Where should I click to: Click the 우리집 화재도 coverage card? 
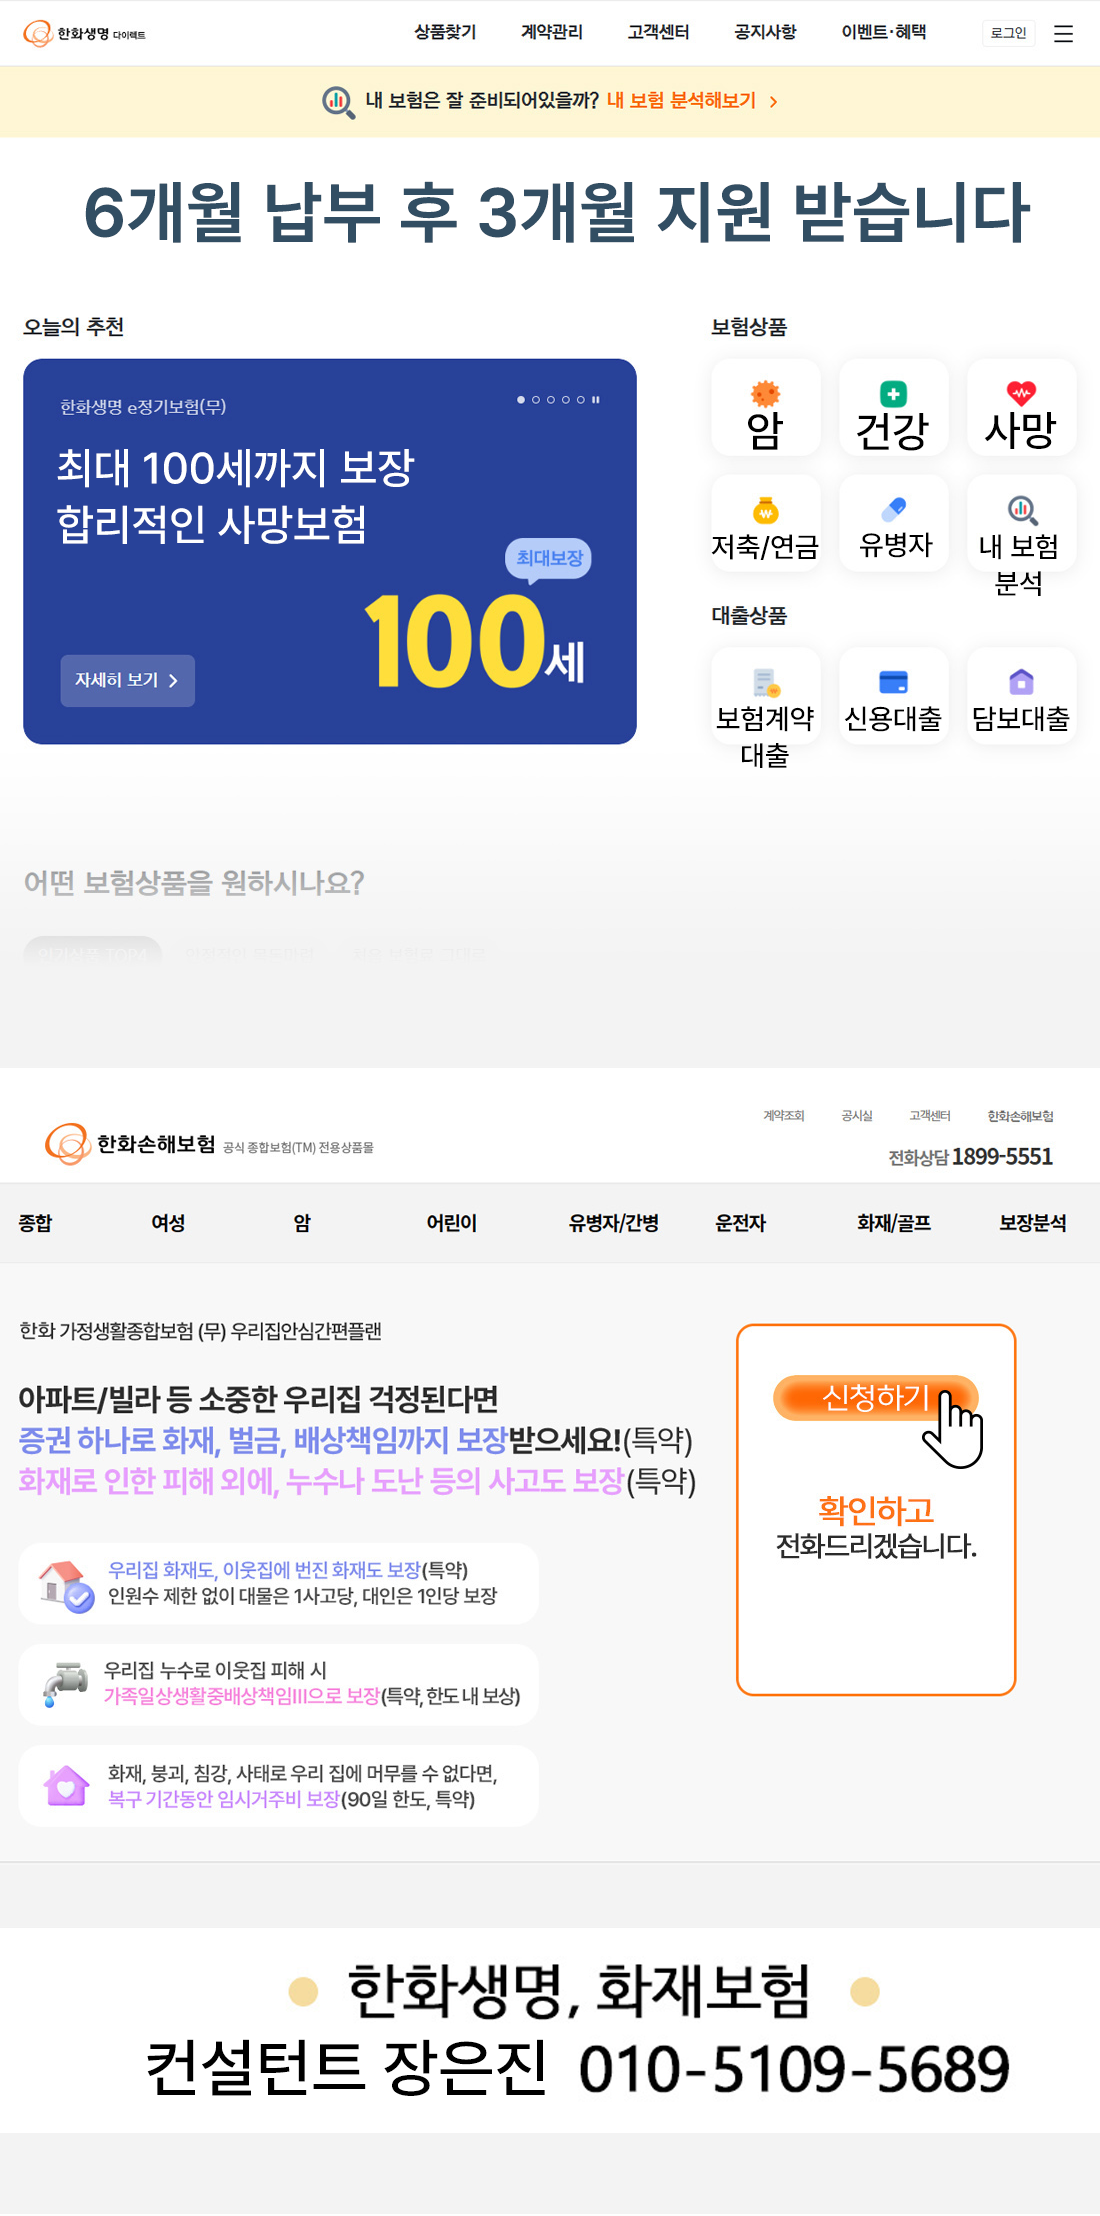click(278, 1583)
